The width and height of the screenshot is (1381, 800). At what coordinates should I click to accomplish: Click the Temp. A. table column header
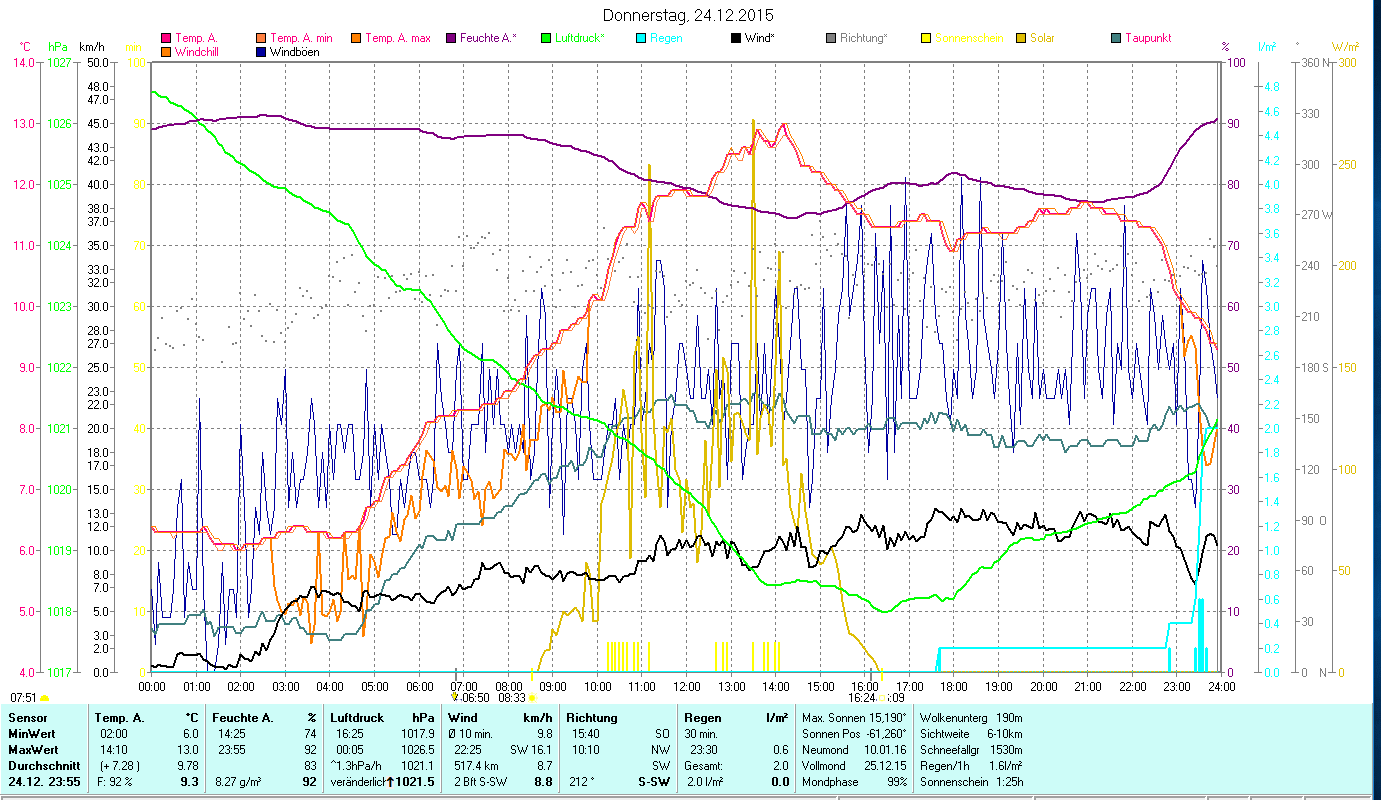point(119,718)
